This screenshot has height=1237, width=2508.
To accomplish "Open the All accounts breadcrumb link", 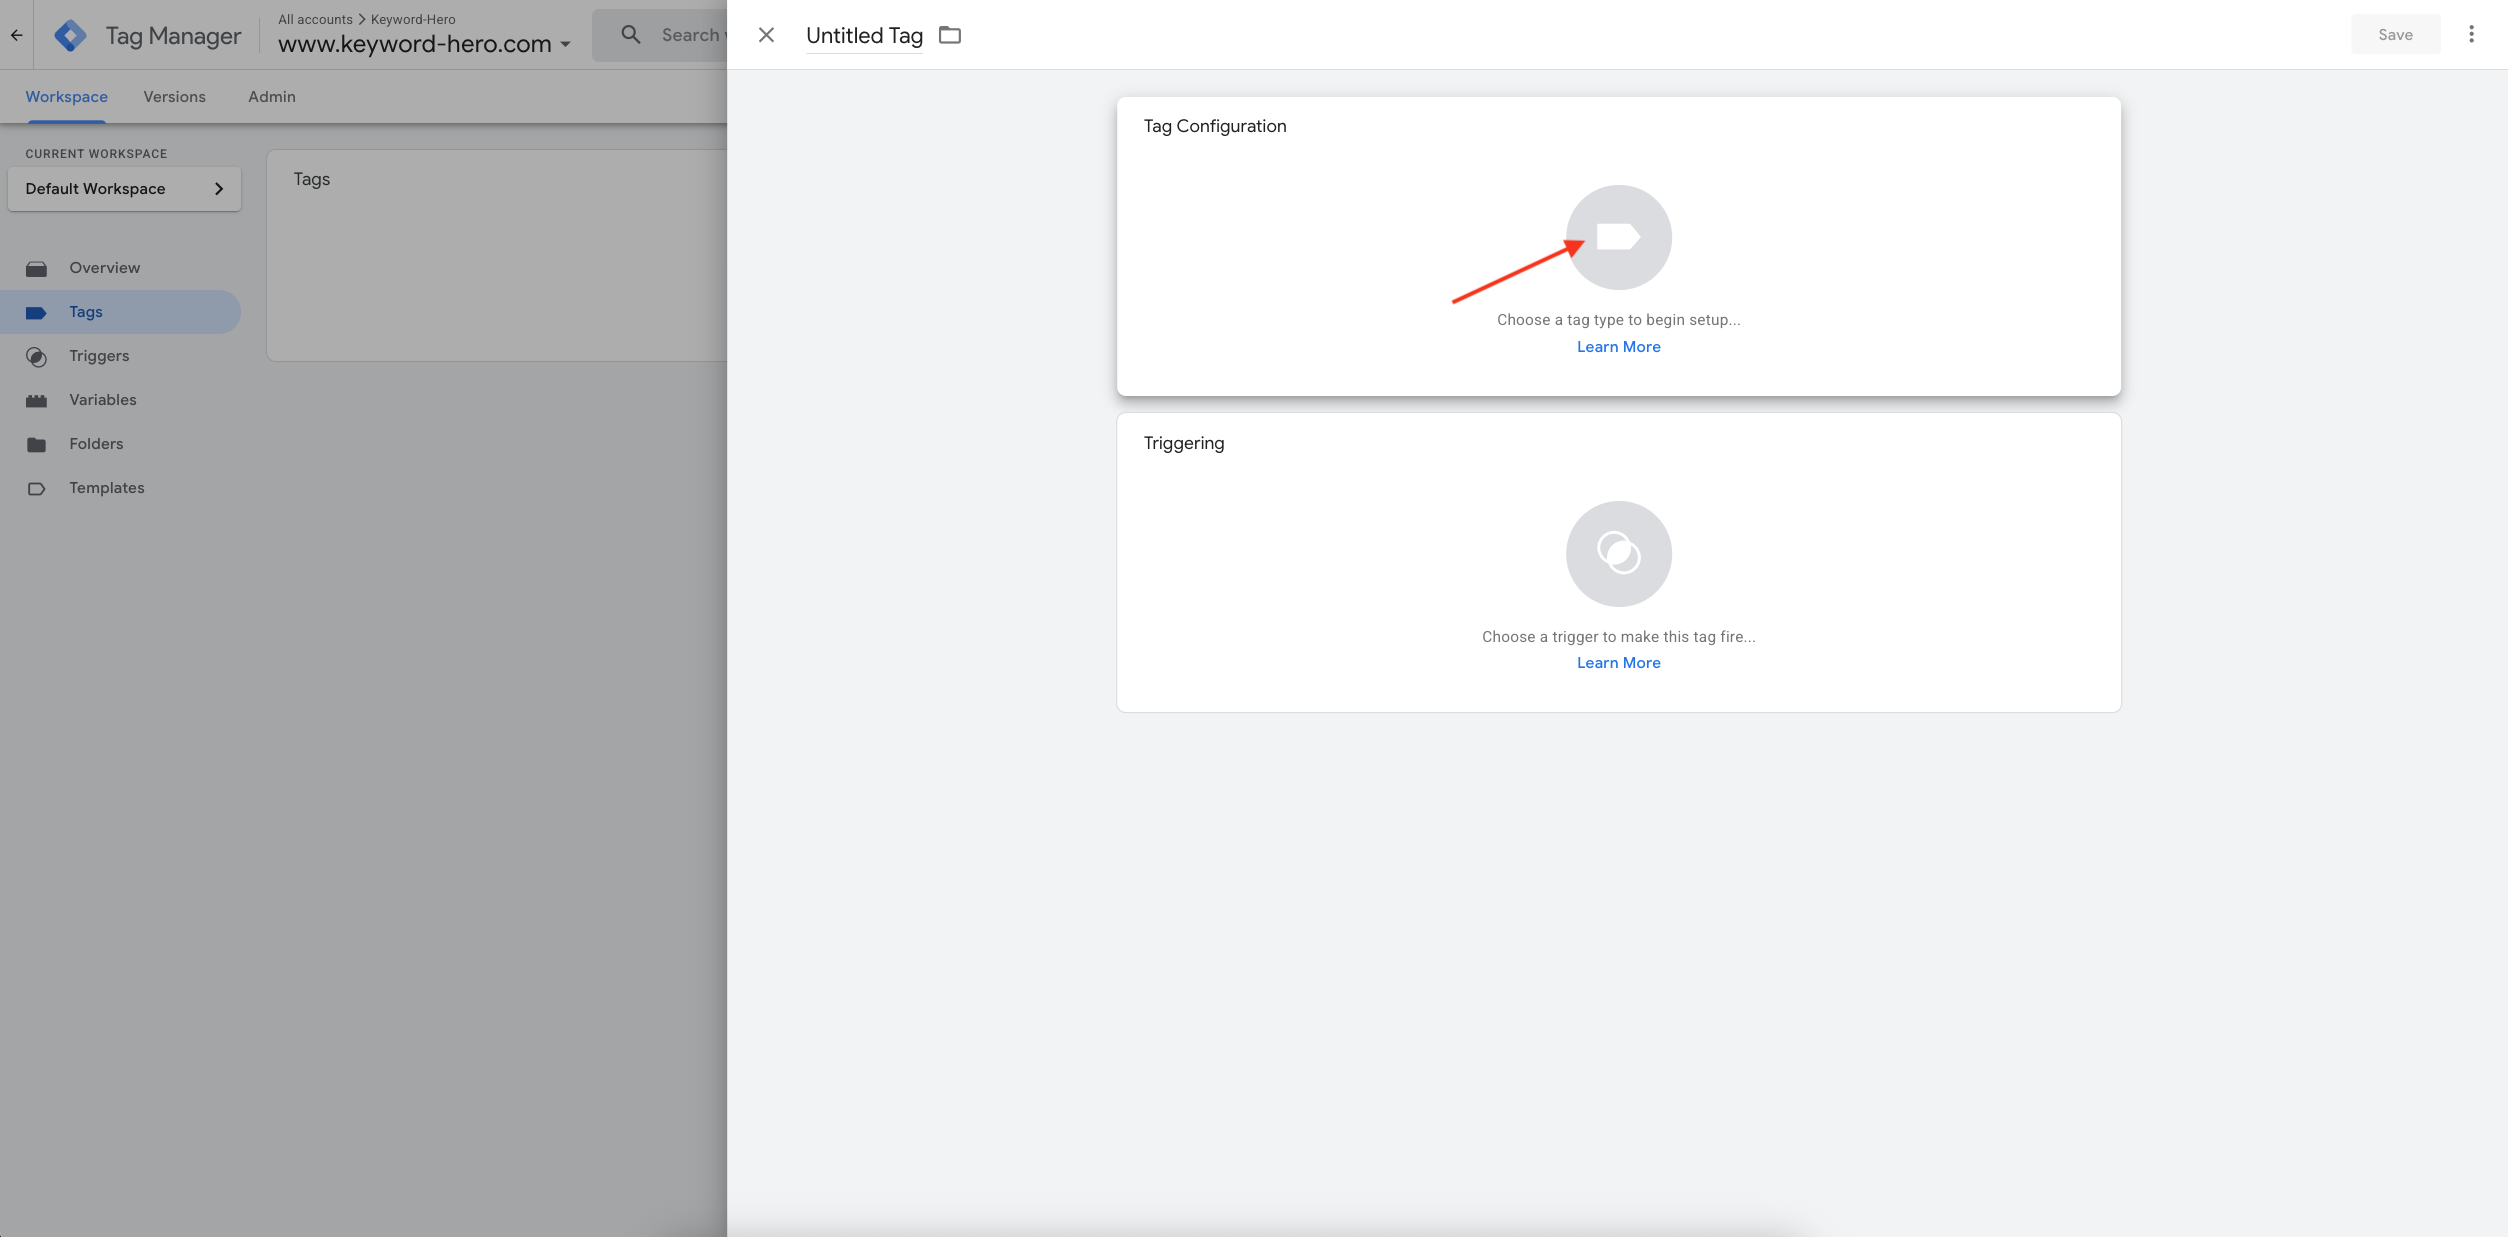I will (315, 19).
